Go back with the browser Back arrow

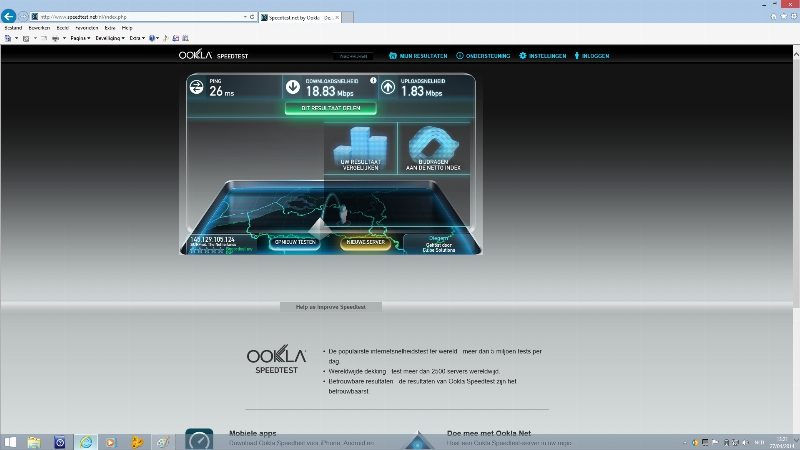8,16
